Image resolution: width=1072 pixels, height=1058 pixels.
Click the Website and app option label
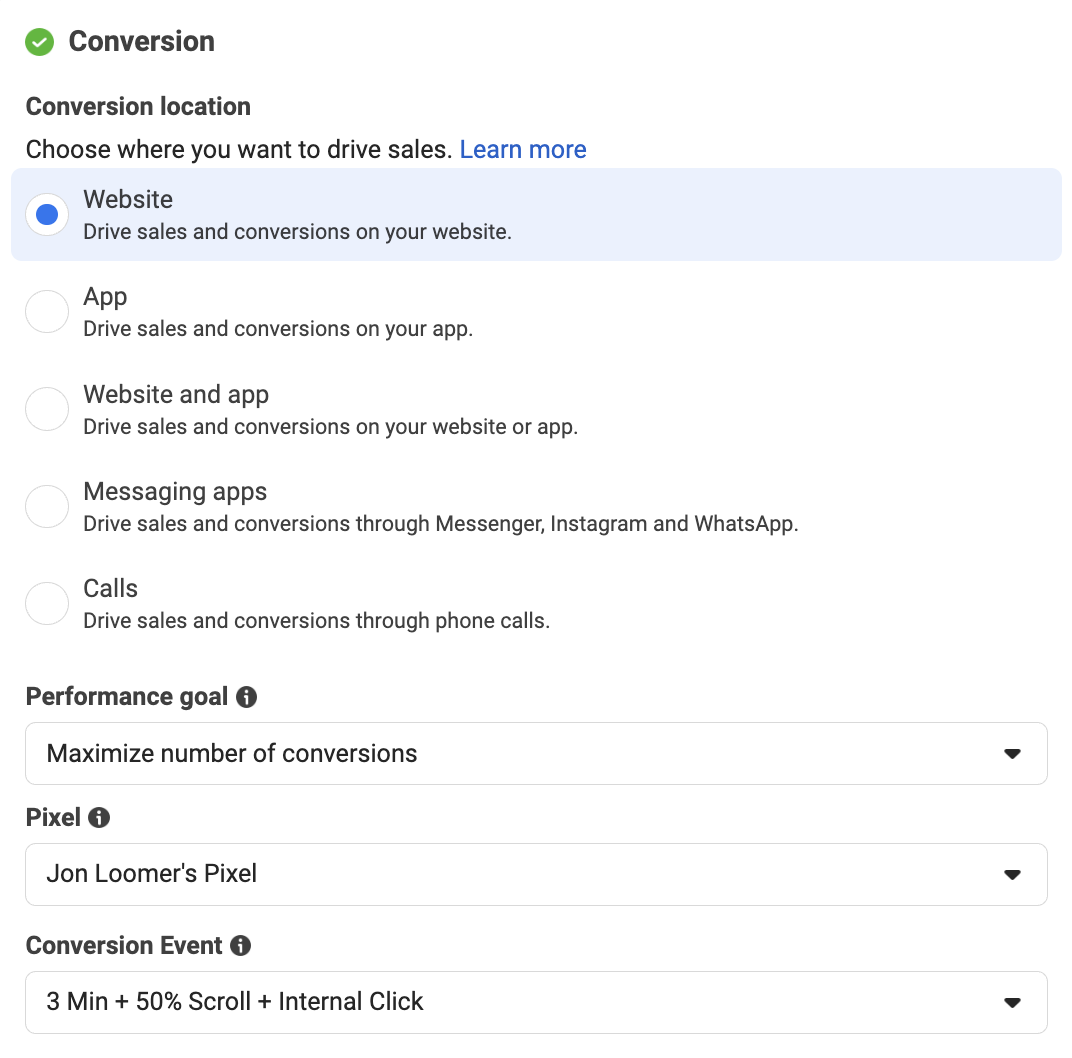click(x=176, y=394)
